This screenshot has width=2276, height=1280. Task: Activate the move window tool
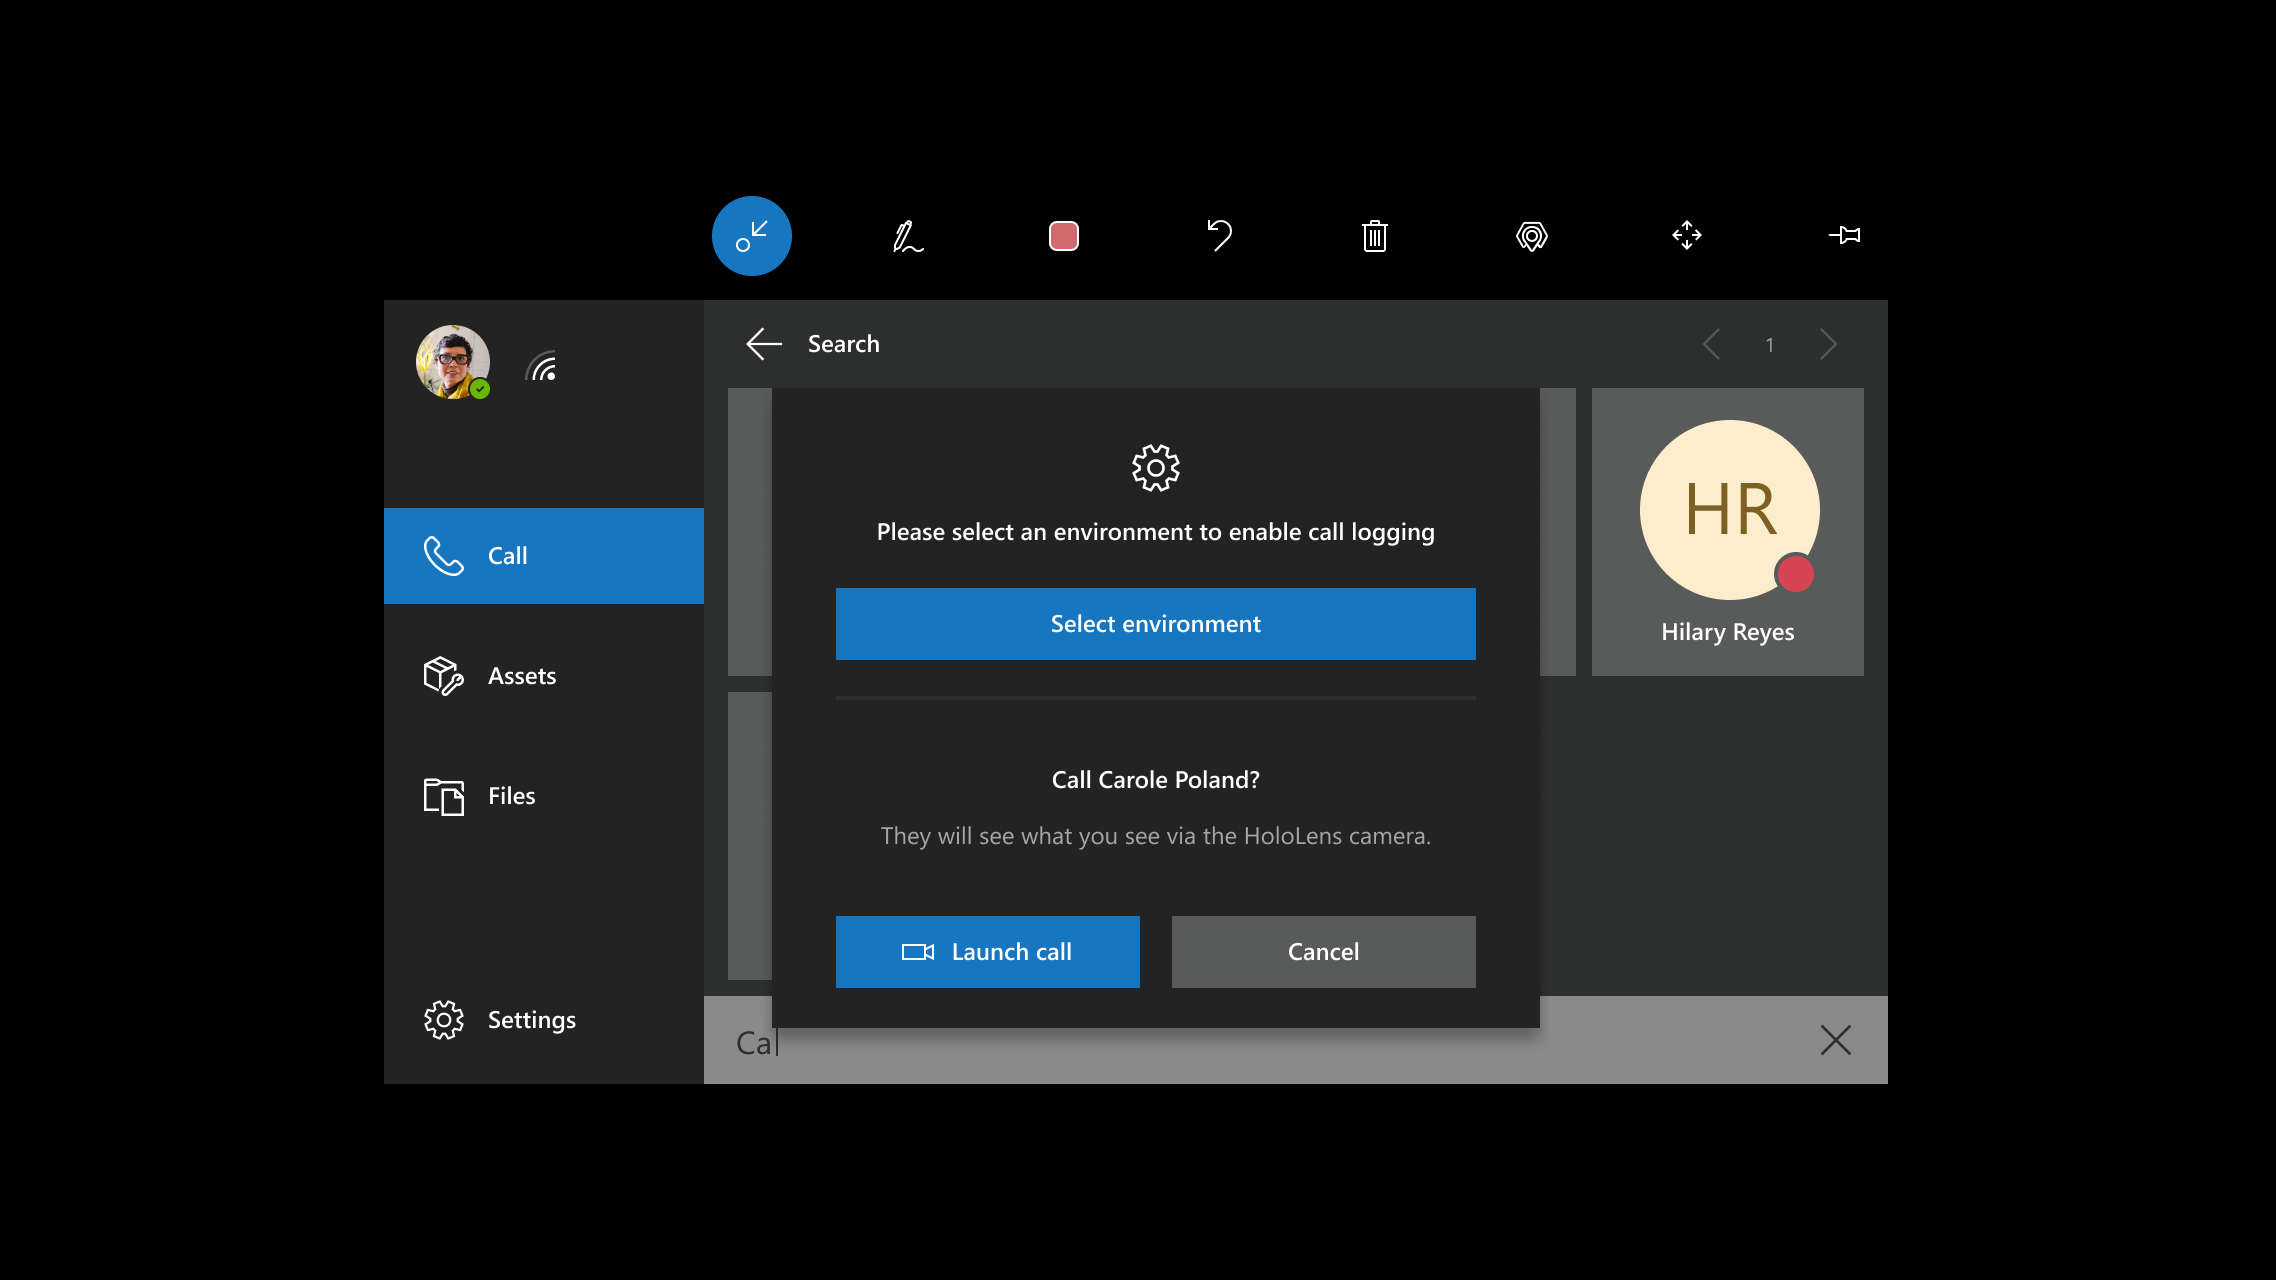pyautogui.click(x=1687, y=236)
